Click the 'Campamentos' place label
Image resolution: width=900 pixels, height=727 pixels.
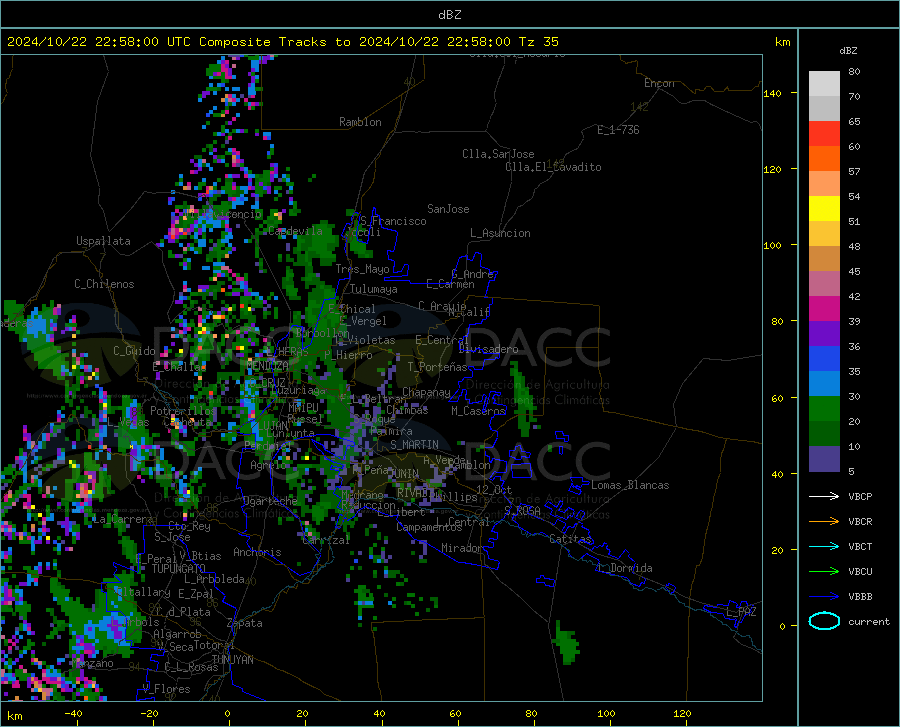click(x=429, y=527)
